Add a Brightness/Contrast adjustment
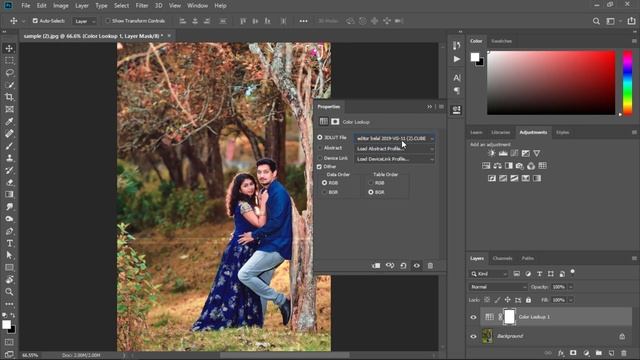The image size is (640, 360). click(491, 153)
